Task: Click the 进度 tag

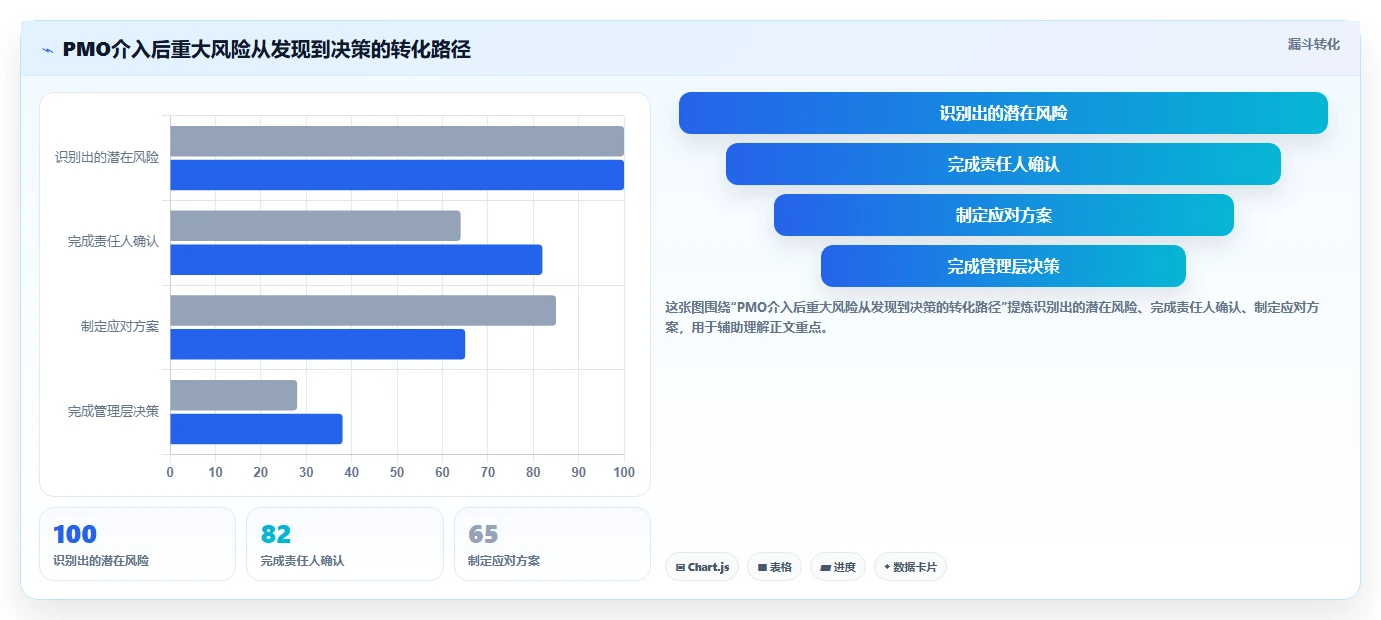Action: tap(838, 567)
